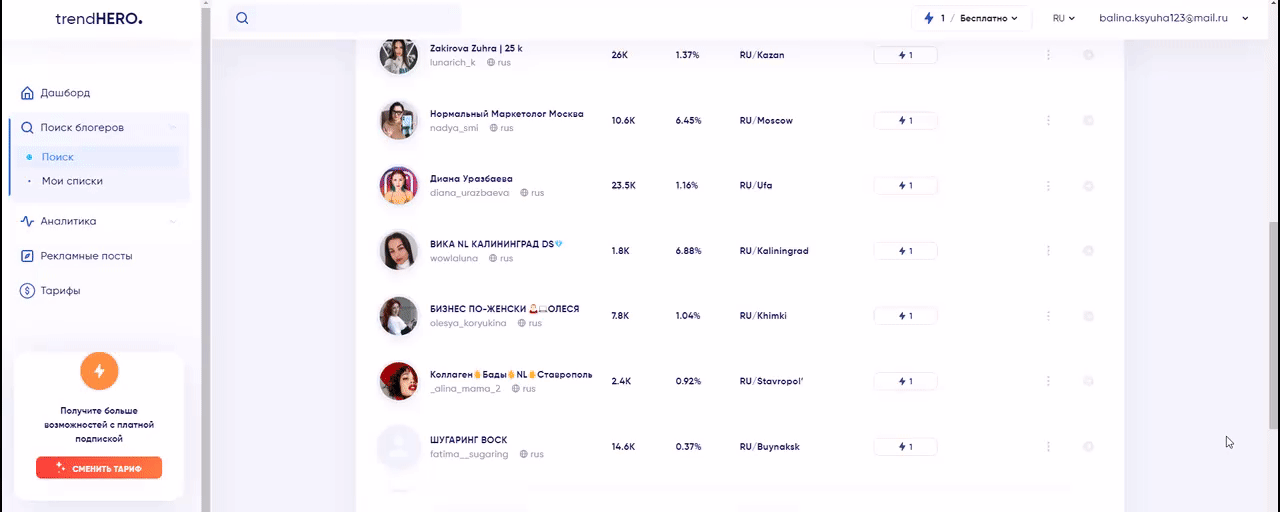The image size is (1280, 512).
Task: Open three-dot menu for nadya_smi row
Action: click(1048, 120)
